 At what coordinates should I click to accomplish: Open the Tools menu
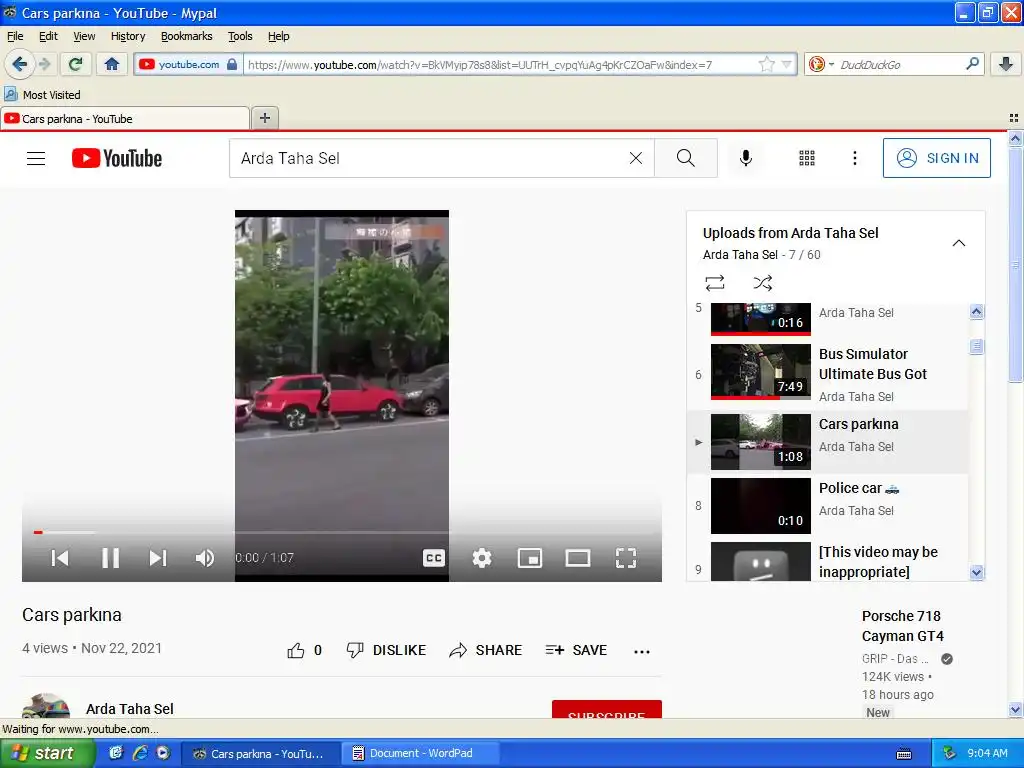pyautogui.click(x=240, y=36)
